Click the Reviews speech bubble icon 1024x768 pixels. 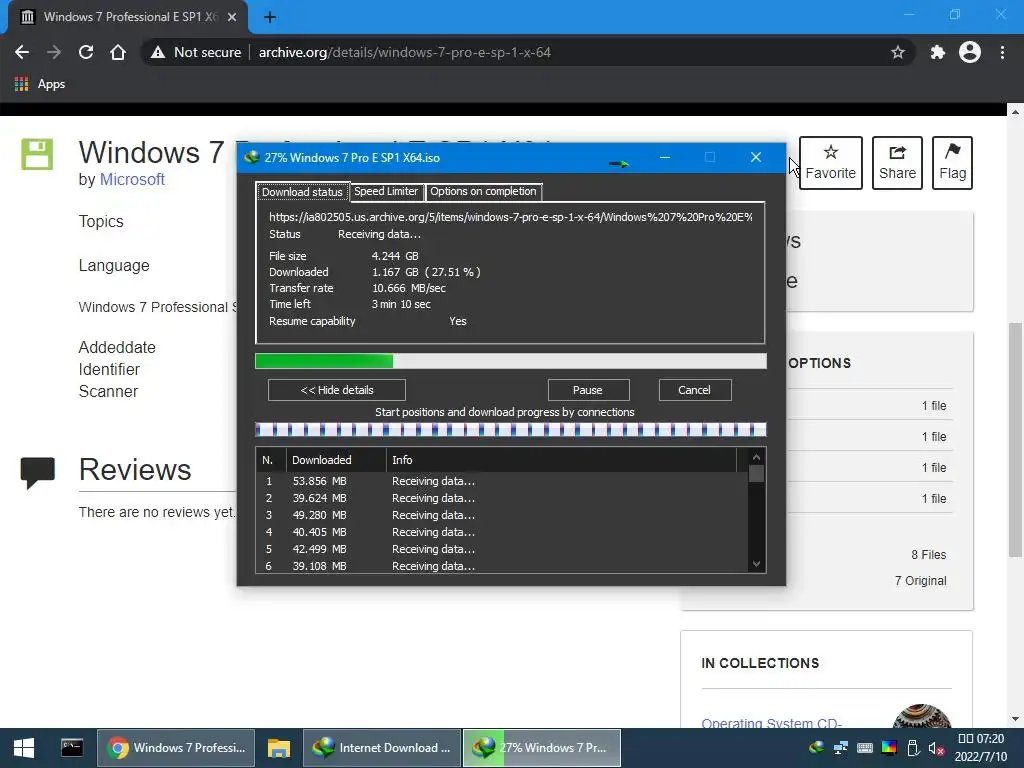pyautogui.click(x=38, y=472)
